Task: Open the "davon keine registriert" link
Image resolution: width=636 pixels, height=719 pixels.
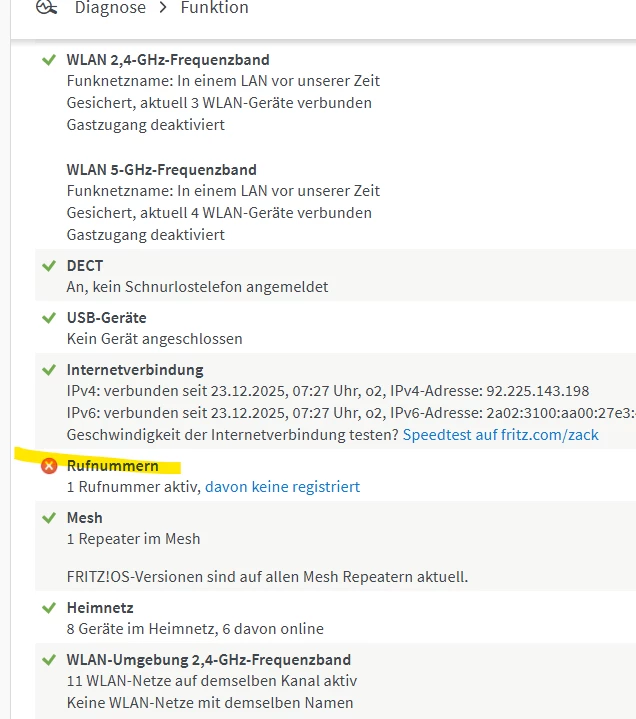Action: 282,487
